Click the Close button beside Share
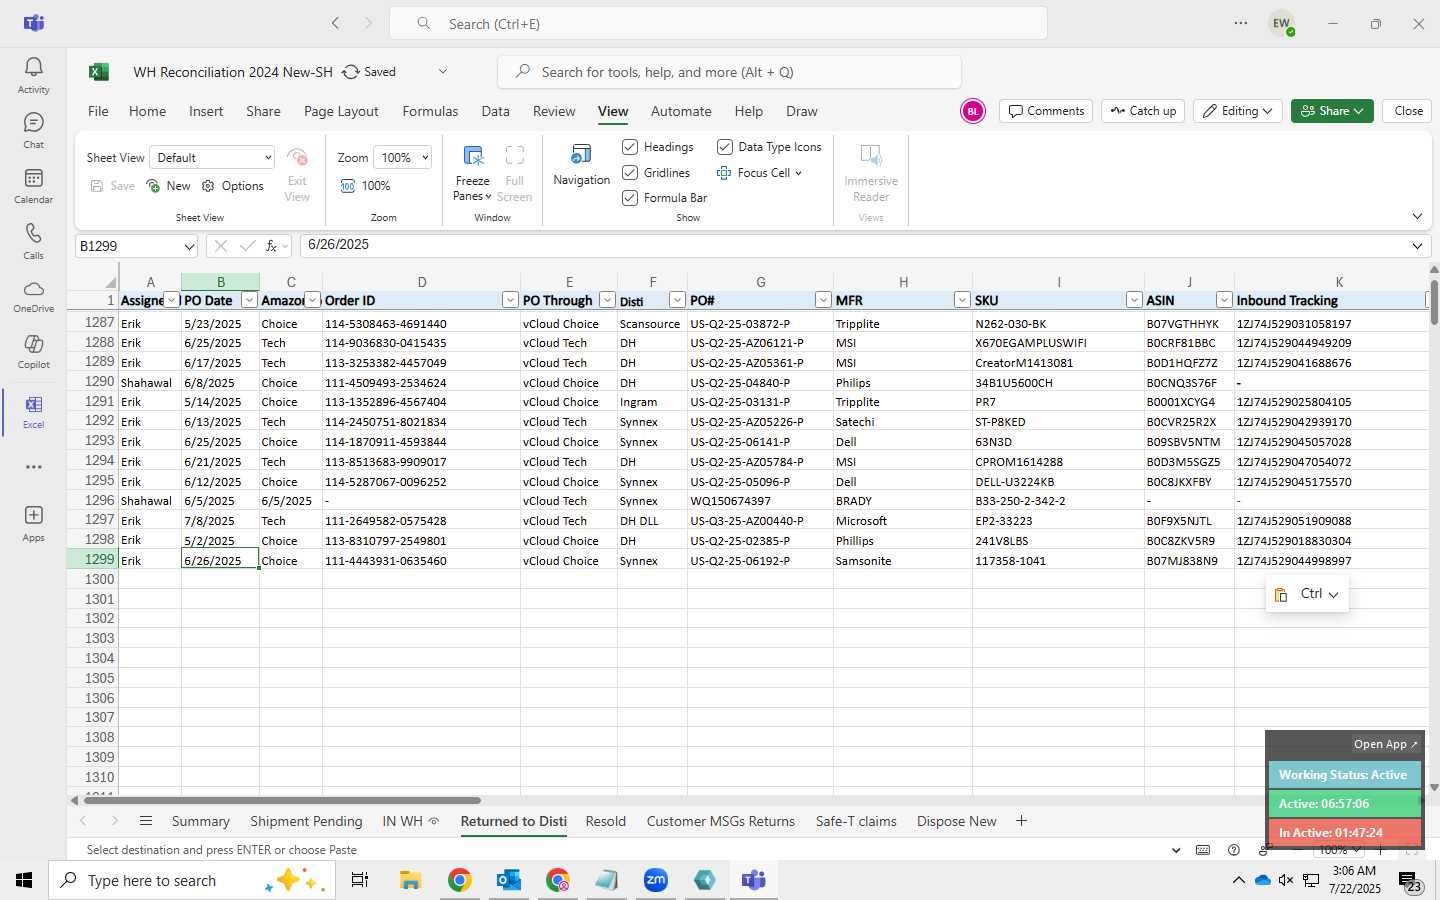 [x=1408, y=111]
